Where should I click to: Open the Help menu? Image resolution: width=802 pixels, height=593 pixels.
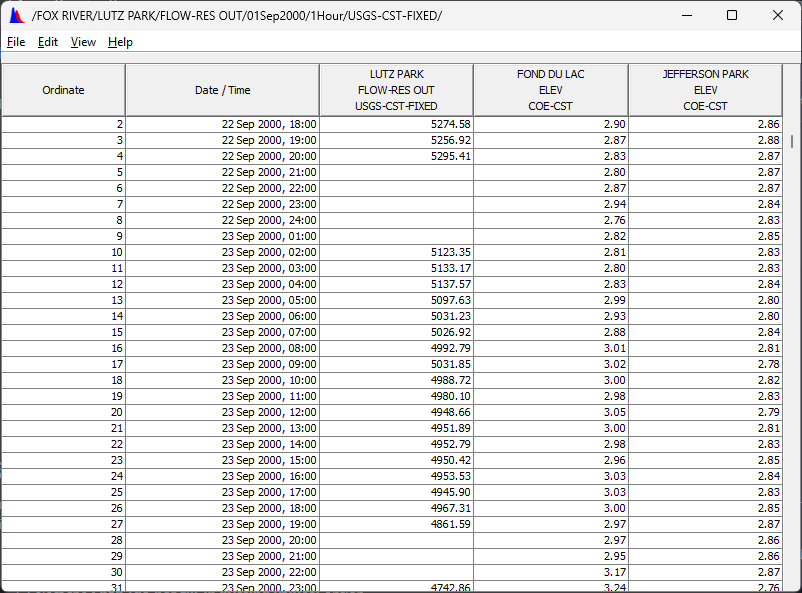click(x=120, y=42)
